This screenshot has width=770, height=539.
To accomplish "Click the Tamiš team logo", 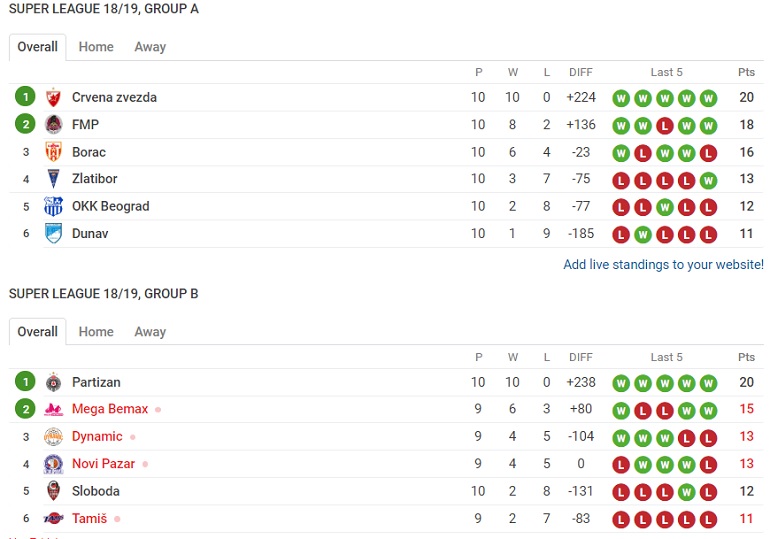I will click(x=54, y=518).
